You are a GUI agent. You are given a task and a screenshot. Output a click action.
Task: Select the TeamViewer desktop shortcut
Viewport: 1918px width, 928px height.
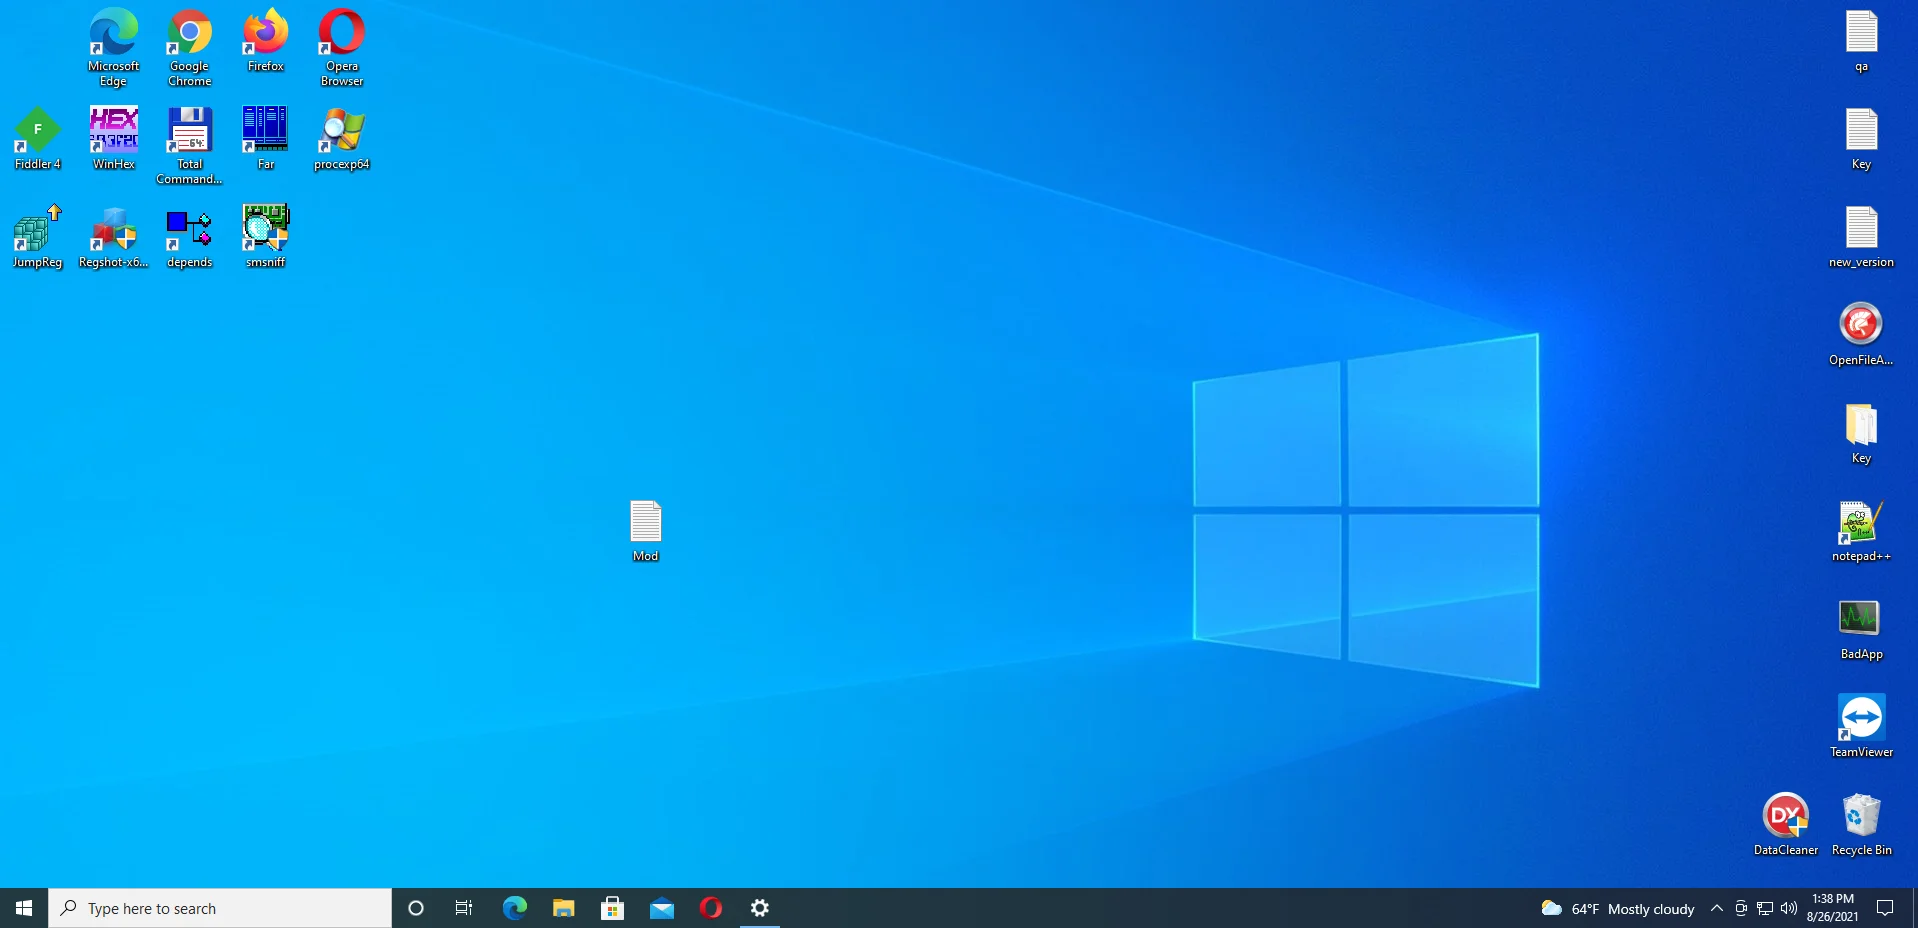1861,726
